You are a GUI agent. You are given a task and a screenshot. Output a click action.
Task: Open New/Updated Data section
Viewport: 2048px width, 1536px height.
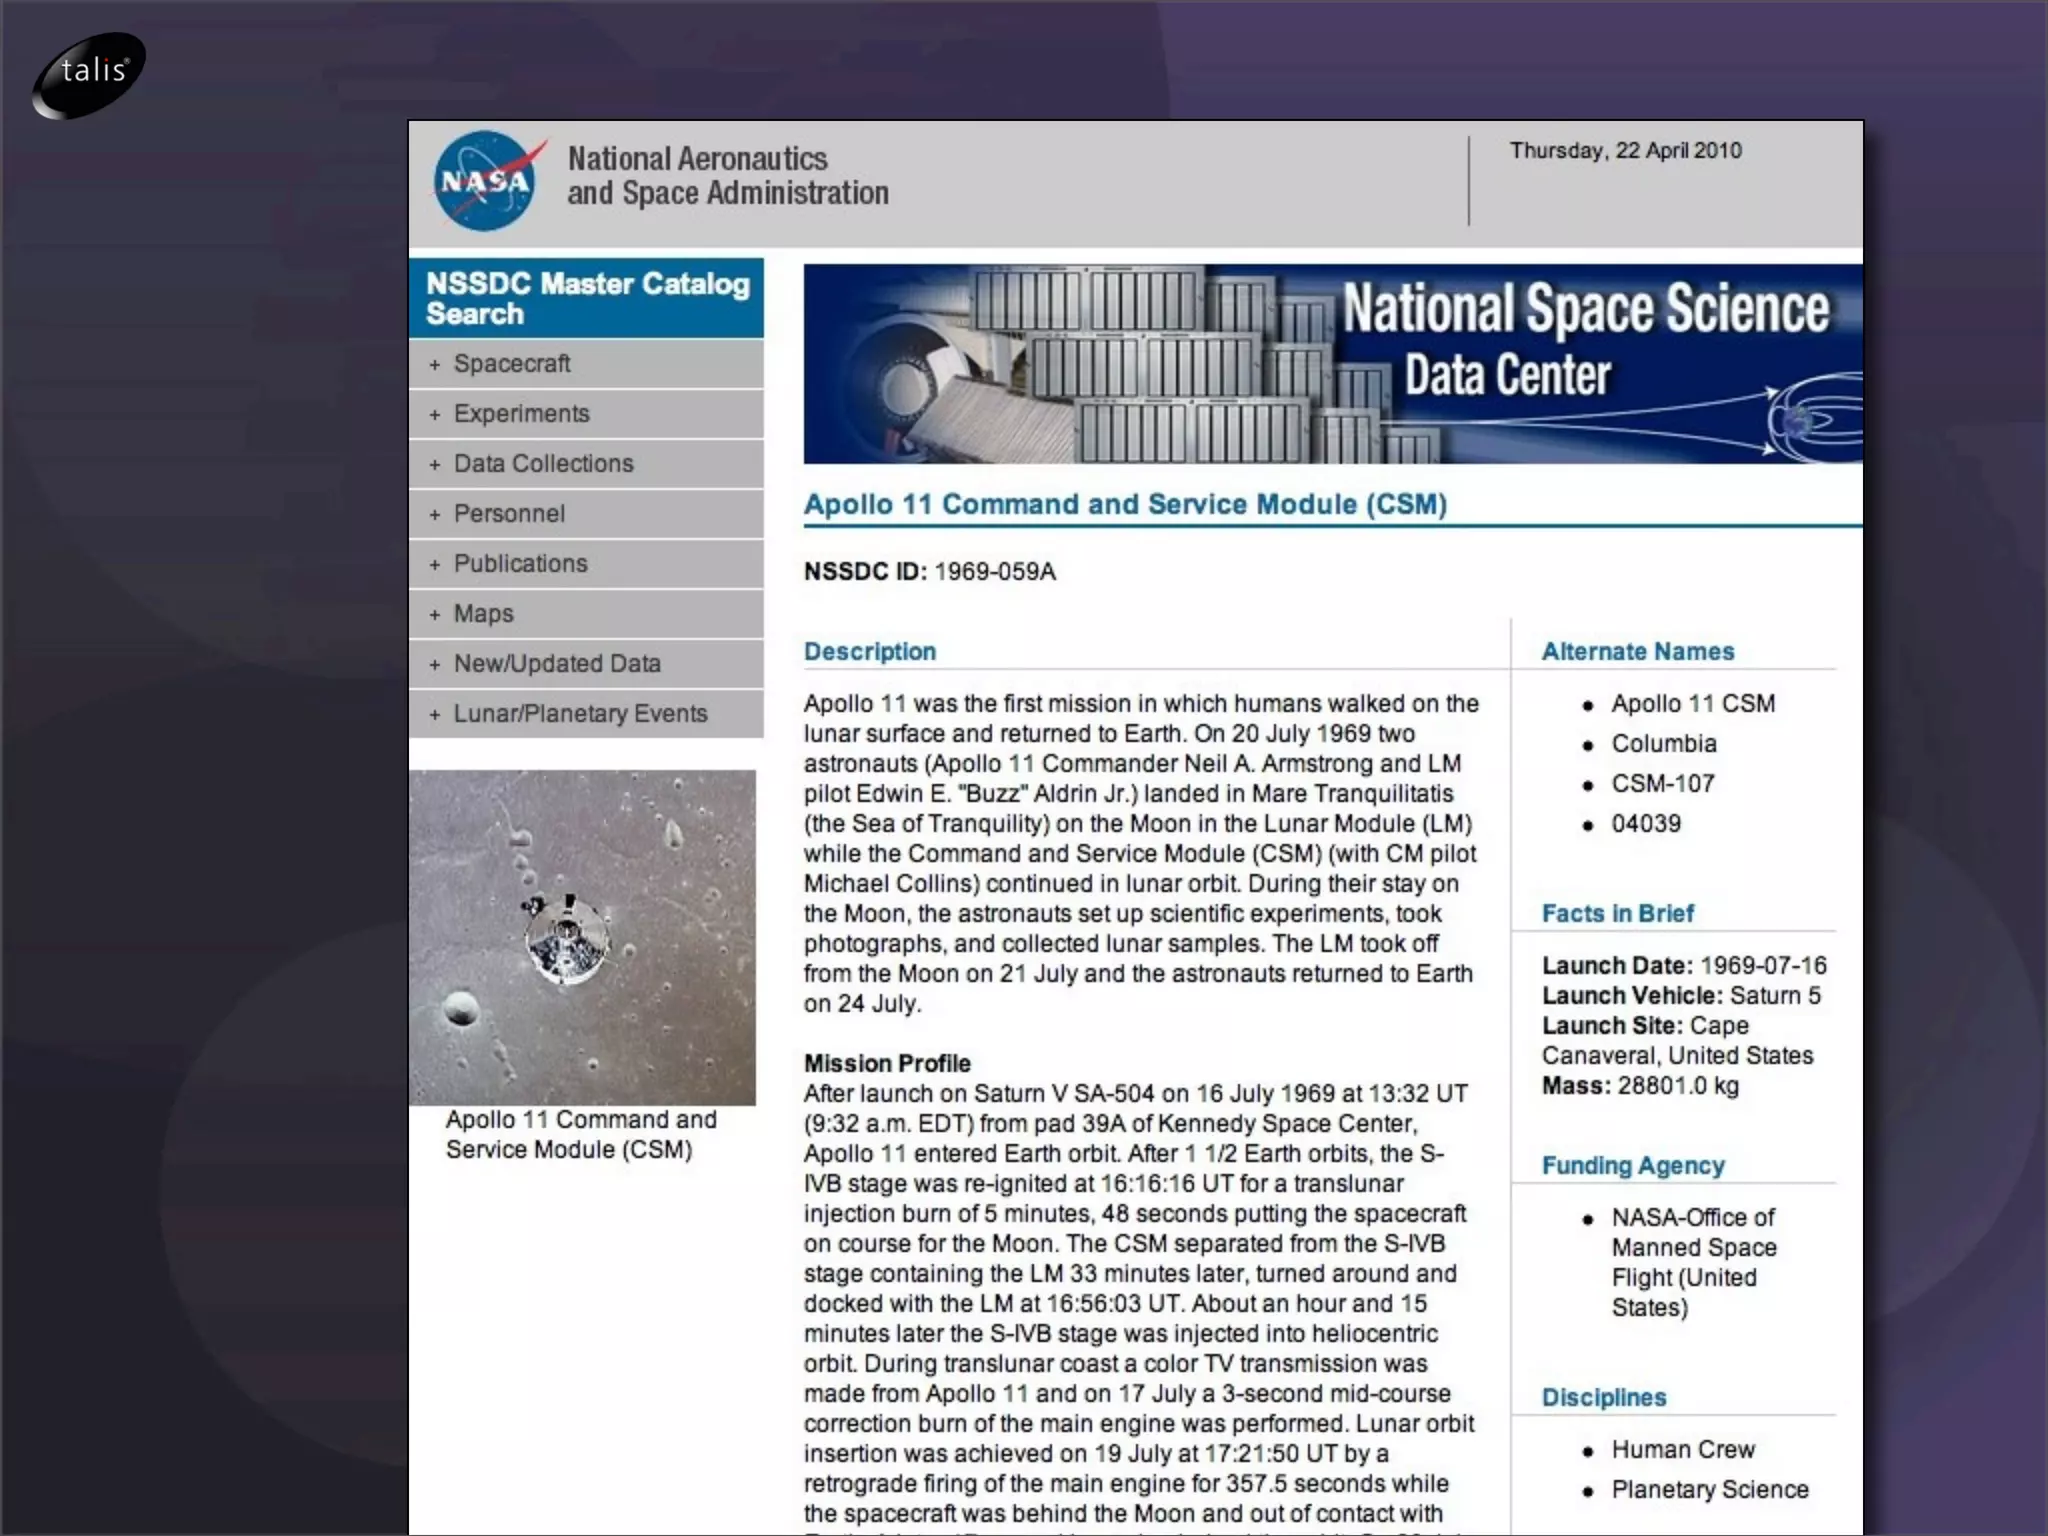(557, 664)
